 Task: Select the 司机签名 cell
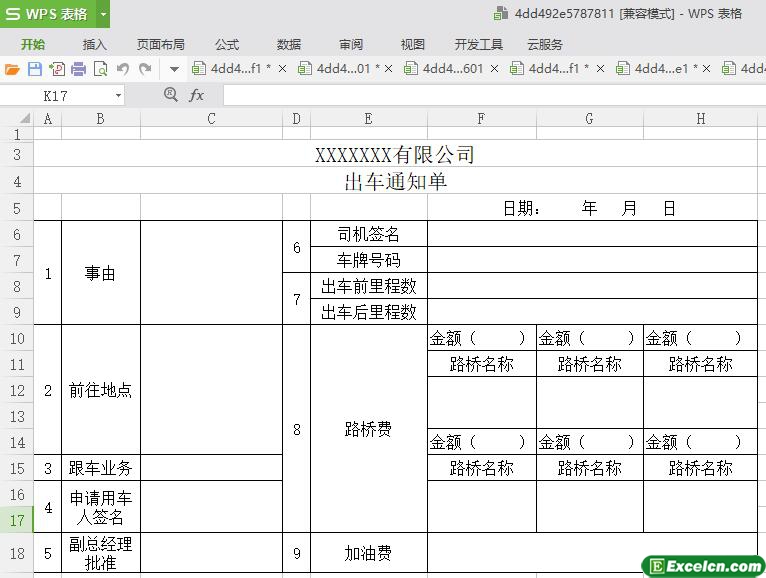click(x=369, y=234)
